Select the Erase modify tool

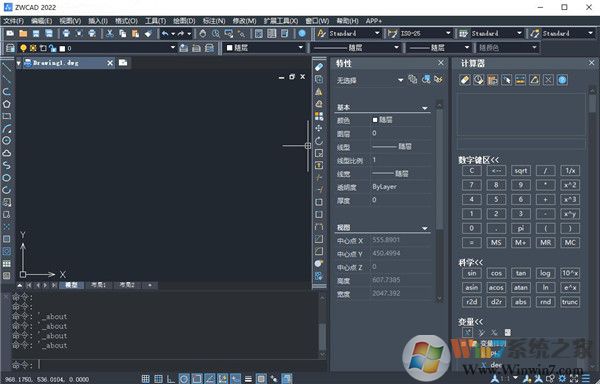[319, 67]
